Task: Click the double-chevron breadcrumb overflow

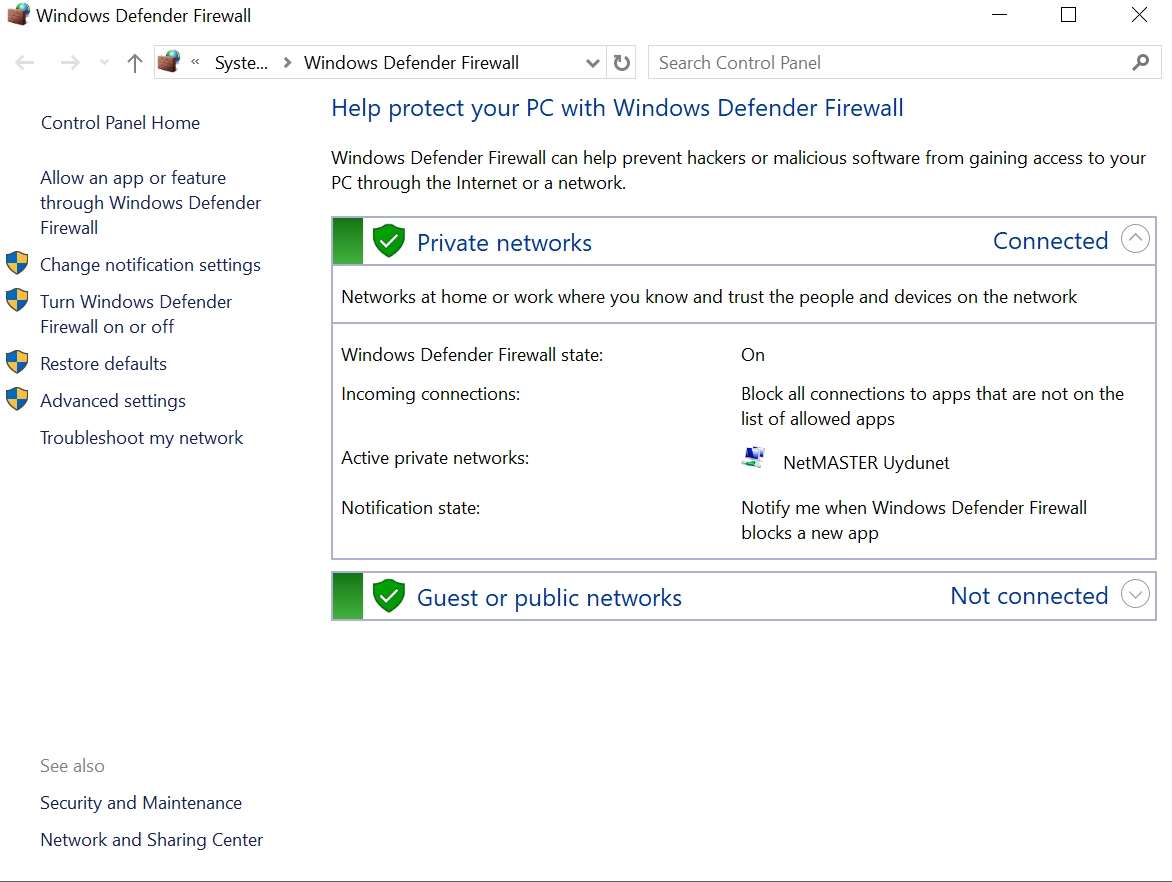Action: [195, 62]
